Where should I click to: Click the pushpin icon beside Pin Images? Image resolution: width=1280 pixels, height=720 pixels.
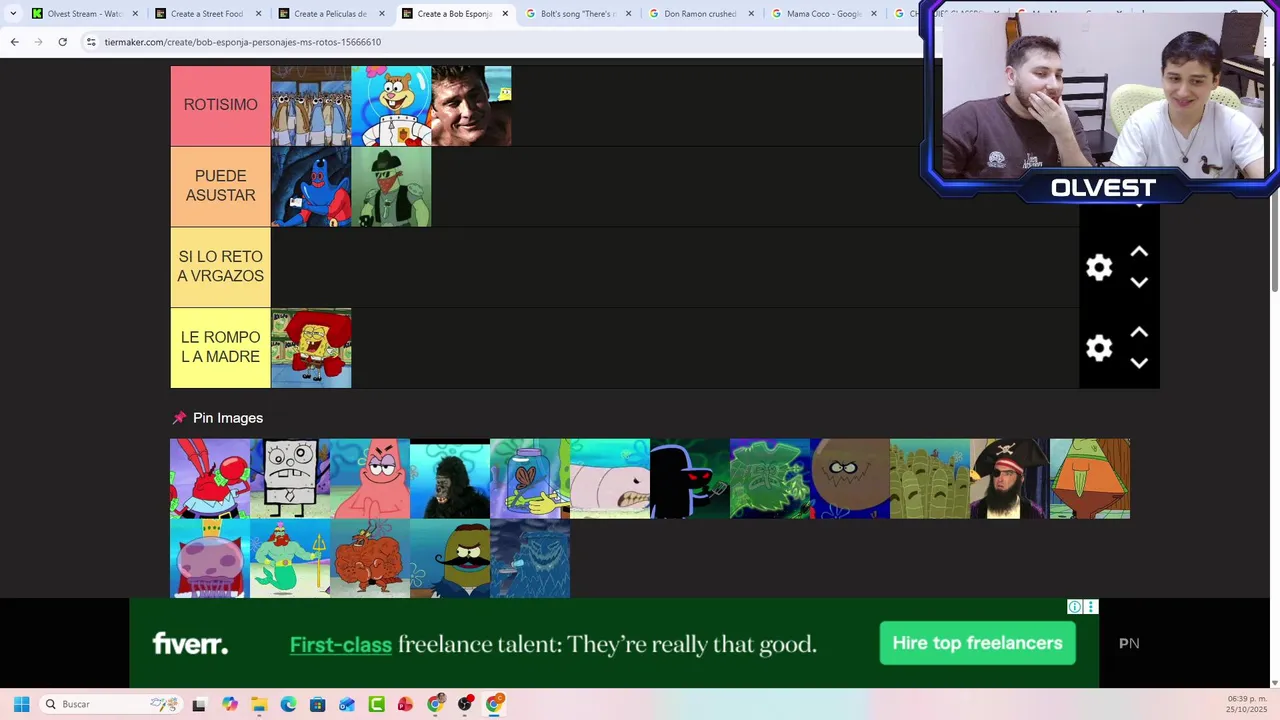tap(179, 418)
